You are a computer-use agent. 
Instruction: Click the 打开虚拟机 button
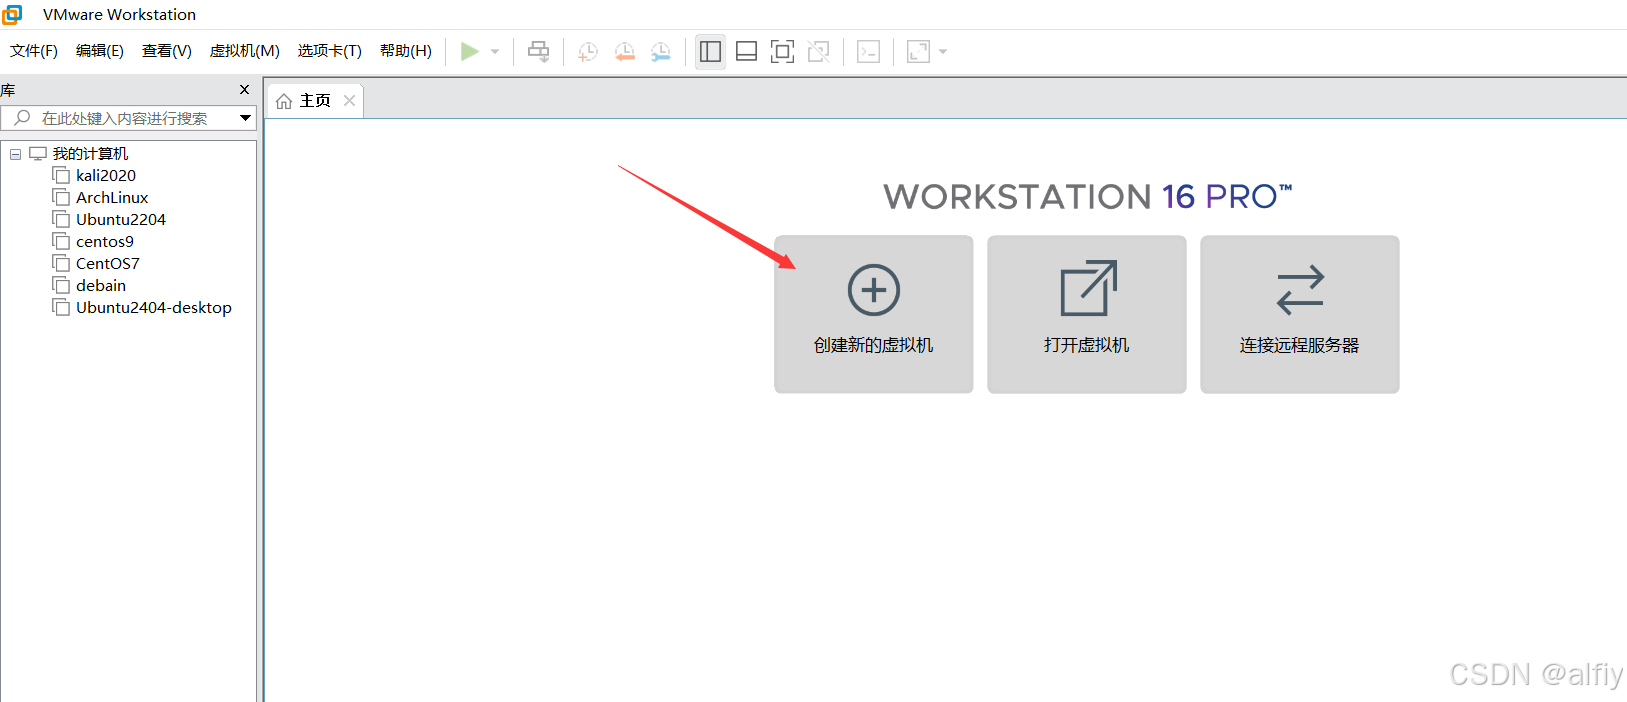1087,314
